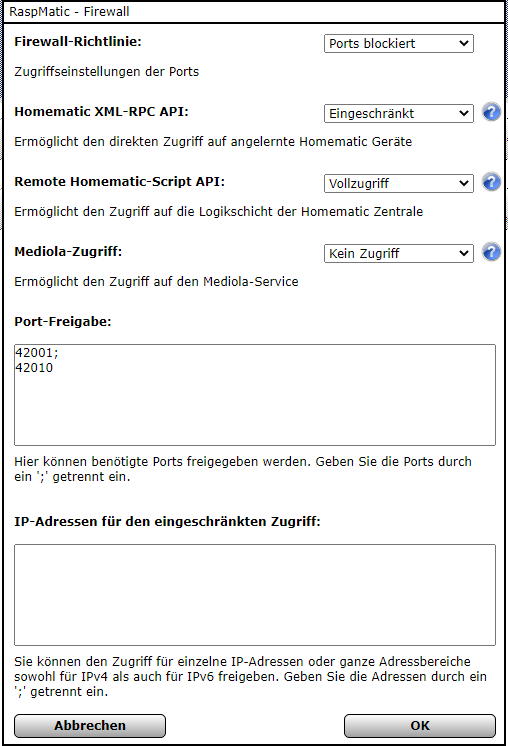This screenshot has height=746, width=508.
Task: Place cursor after the 42010 port entry
Action: click(x=54, y=368)
